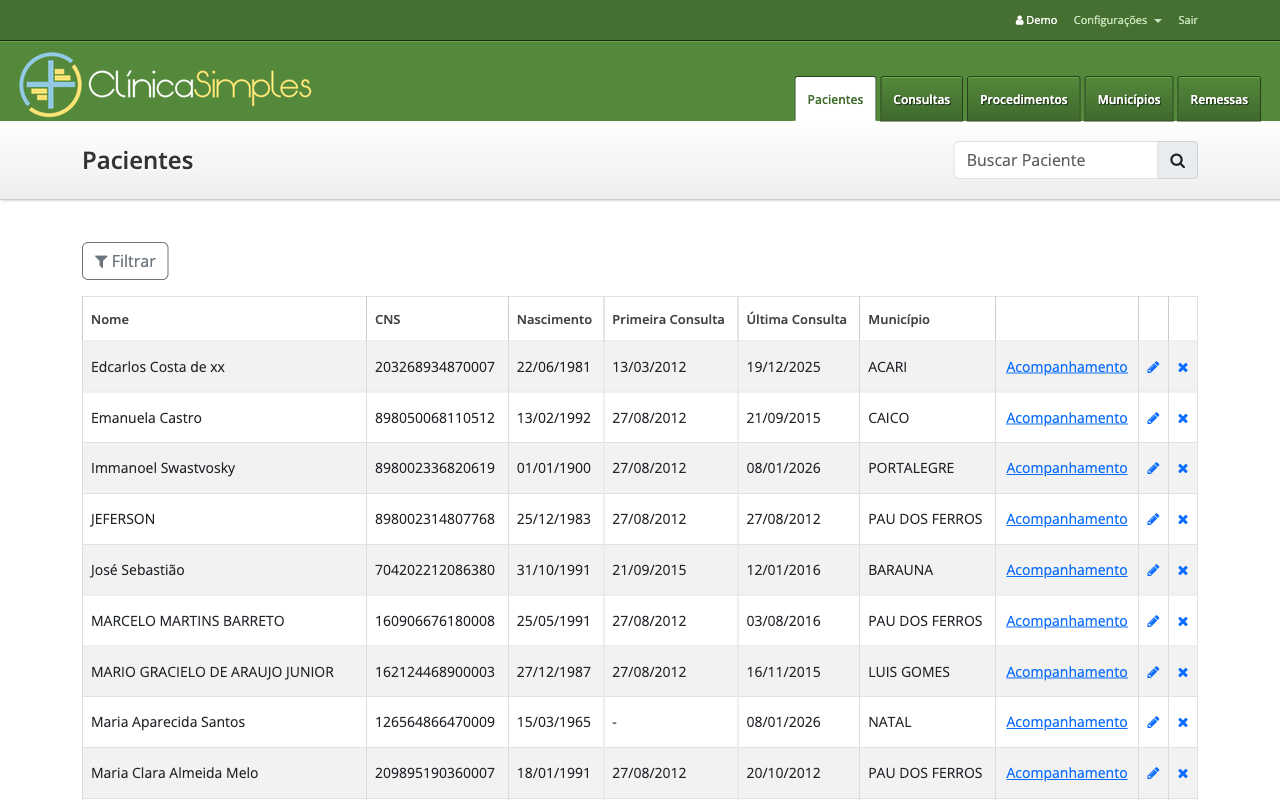Viewport: 1280px width, 800px height.
Task: Delete Maria Clara Almeida Melo
Action: coord(1183,773)
